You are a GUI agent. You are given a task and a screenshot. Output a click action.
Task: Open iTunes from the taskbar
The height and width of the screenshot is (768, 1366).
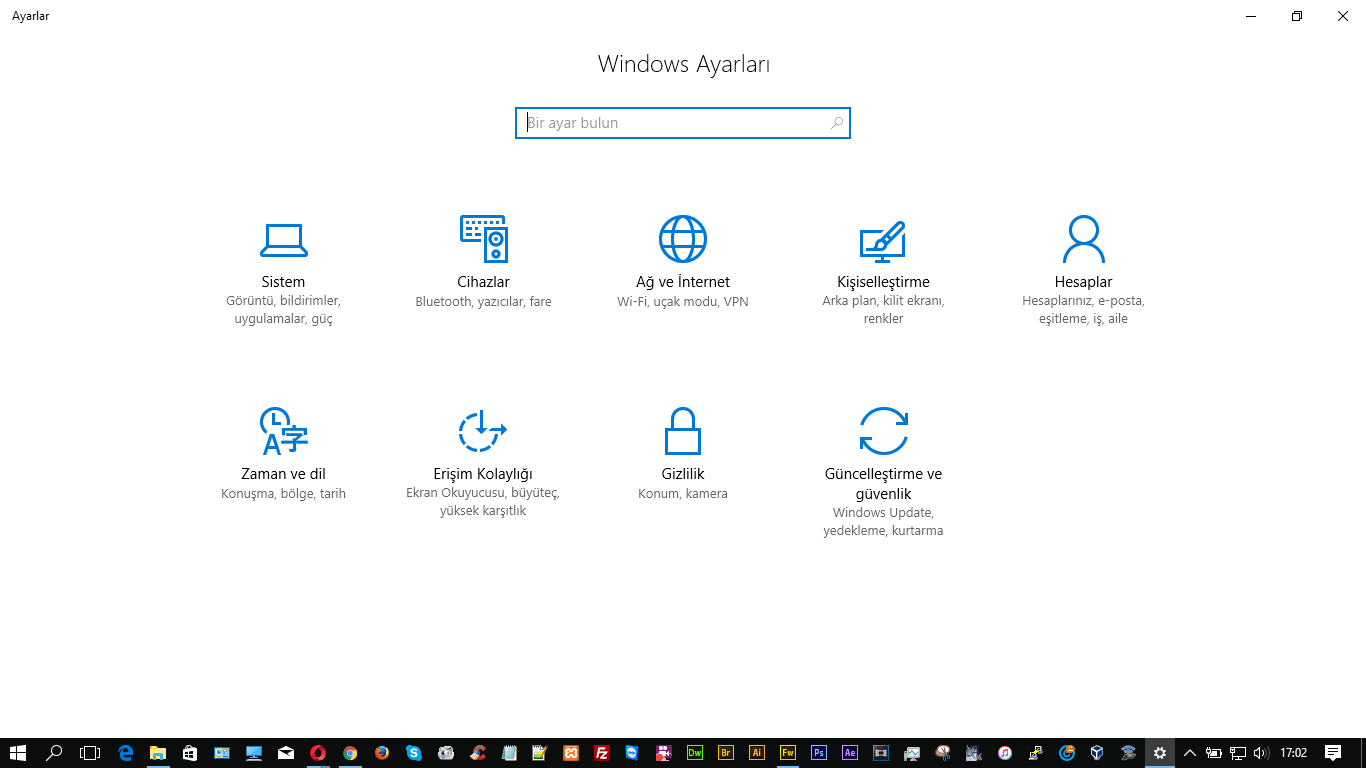tap(1005, 753)
